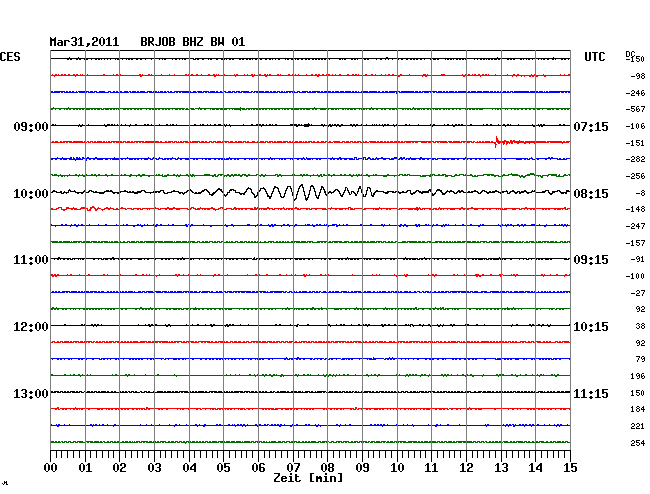Click the CES column header on the left
The width and height of the screenshot is (650, 494).
tap(10, 57)
